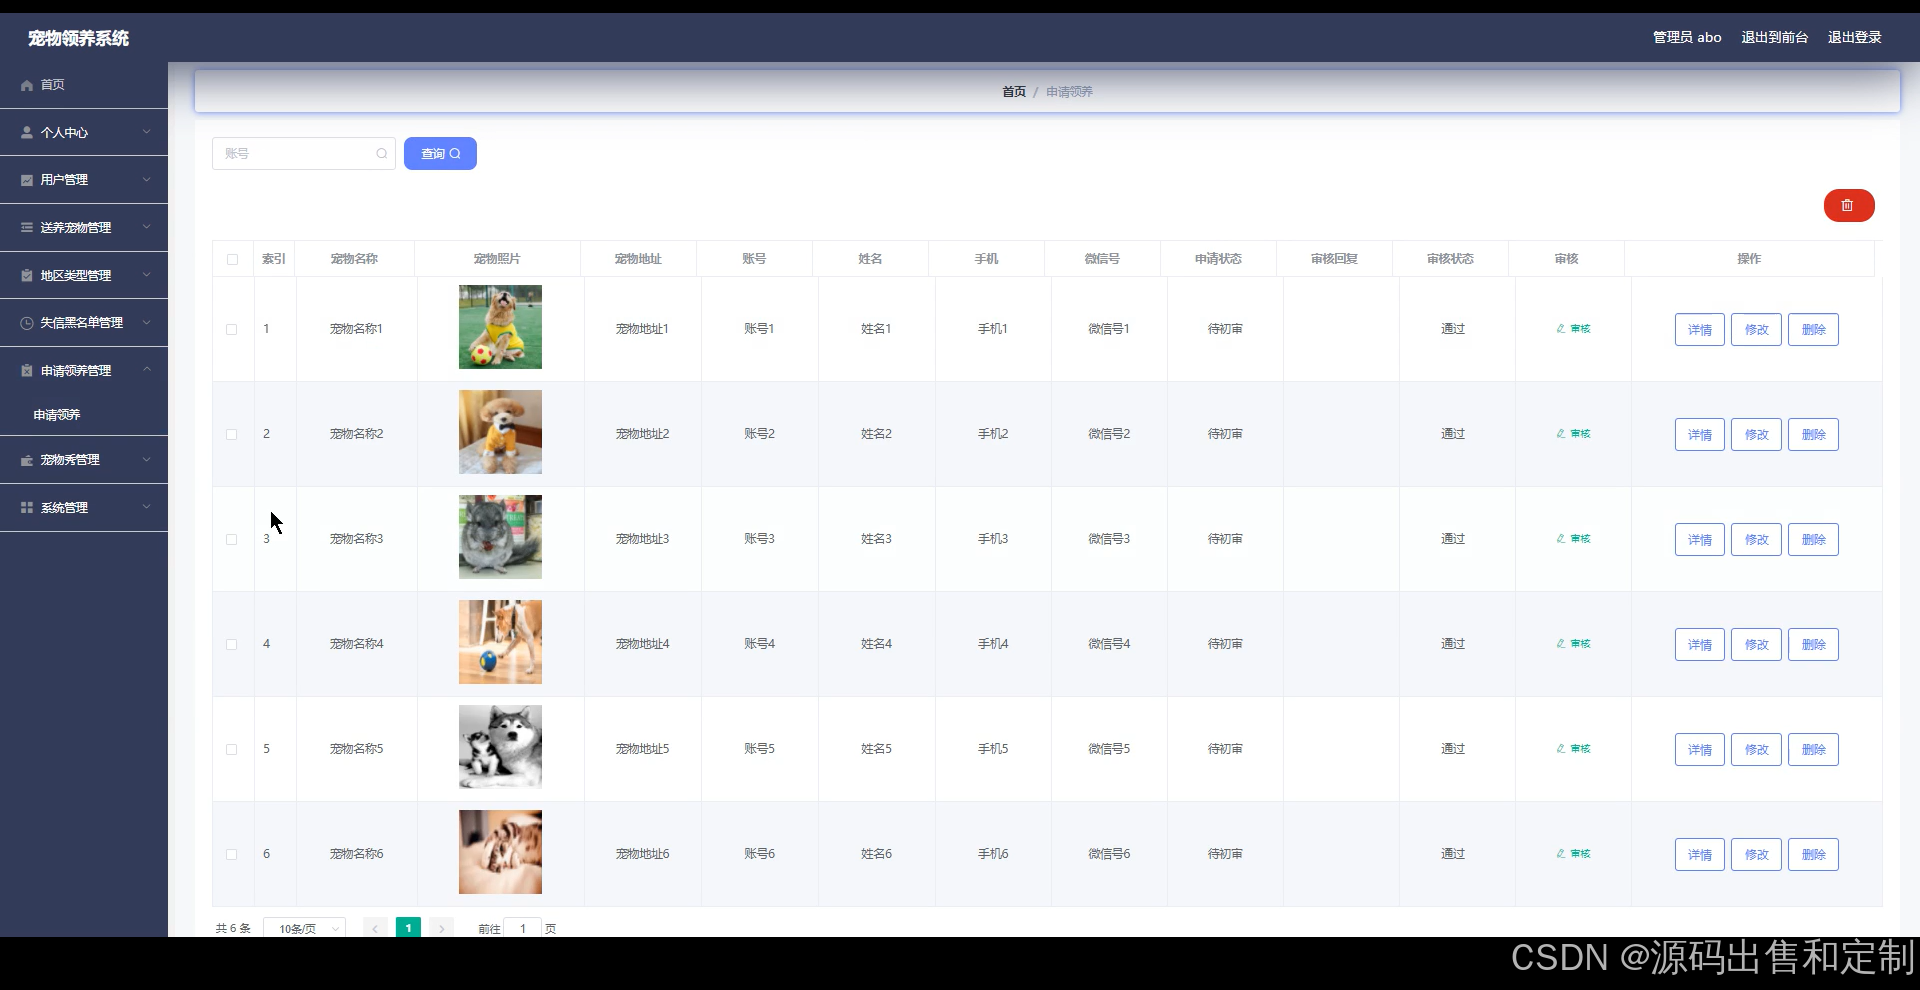This screenshot has height=990, width=1920.
Task: Open the dog with ball photo in row 1
Action: tap(500, 327)
